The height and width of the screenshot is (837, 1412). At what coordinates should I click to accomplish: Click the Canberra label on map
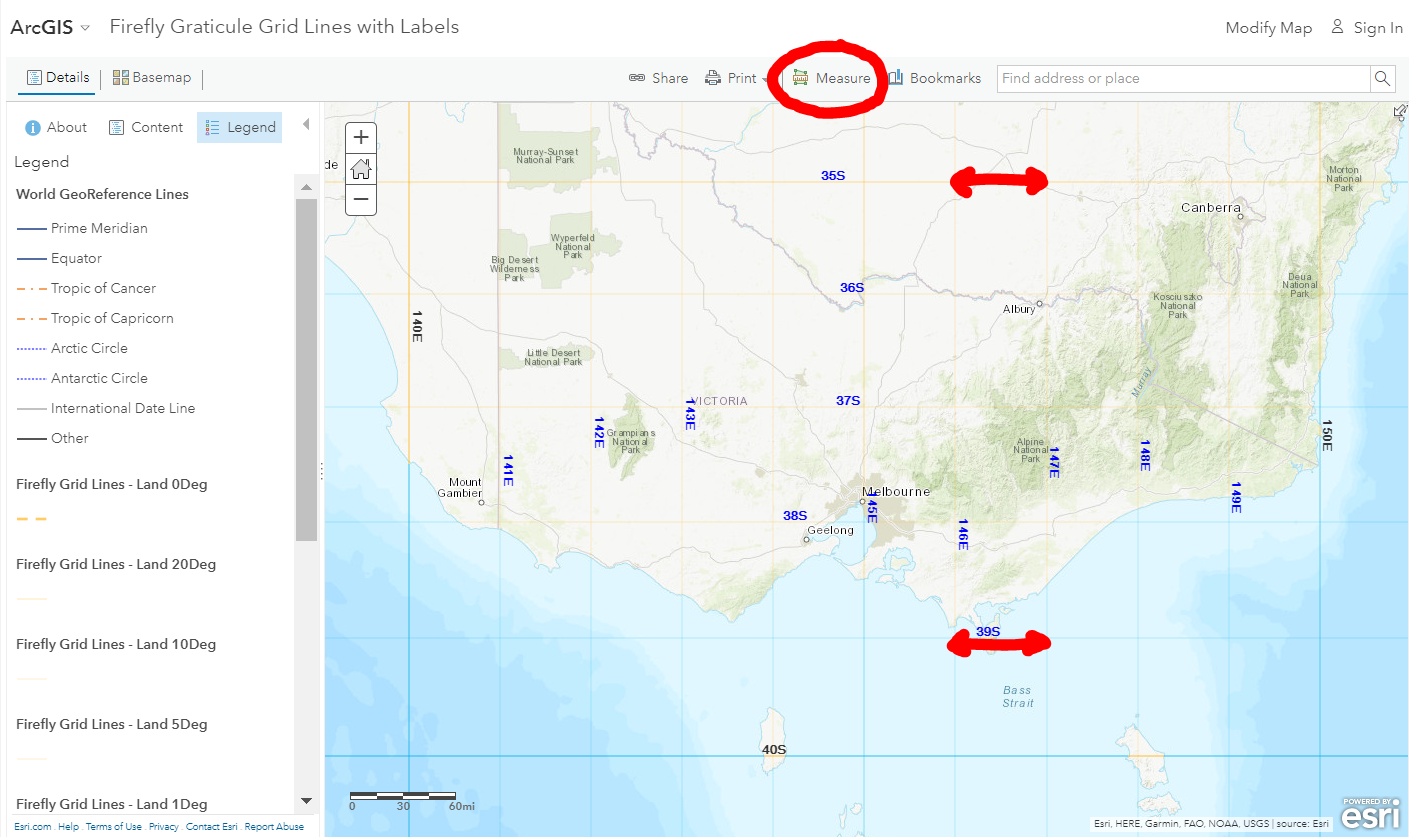1211,208
